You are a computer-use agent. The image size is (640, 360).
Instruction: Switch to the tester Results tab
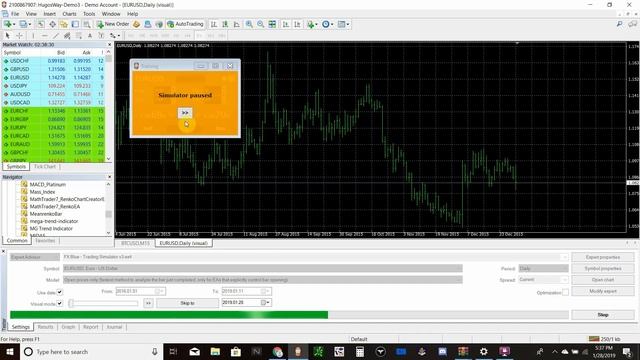click(45, 327)
